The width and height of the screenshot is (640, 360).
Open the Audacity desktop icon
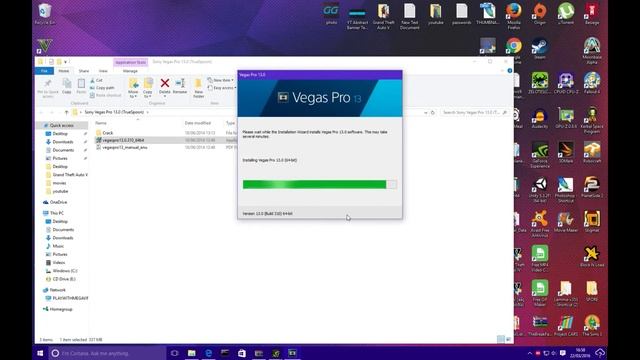[x=540, y=119]
